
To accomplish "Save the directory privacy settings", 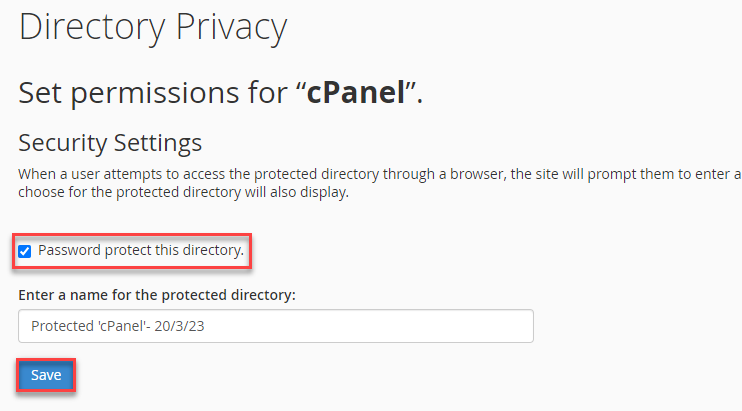I will coord(46,375).
